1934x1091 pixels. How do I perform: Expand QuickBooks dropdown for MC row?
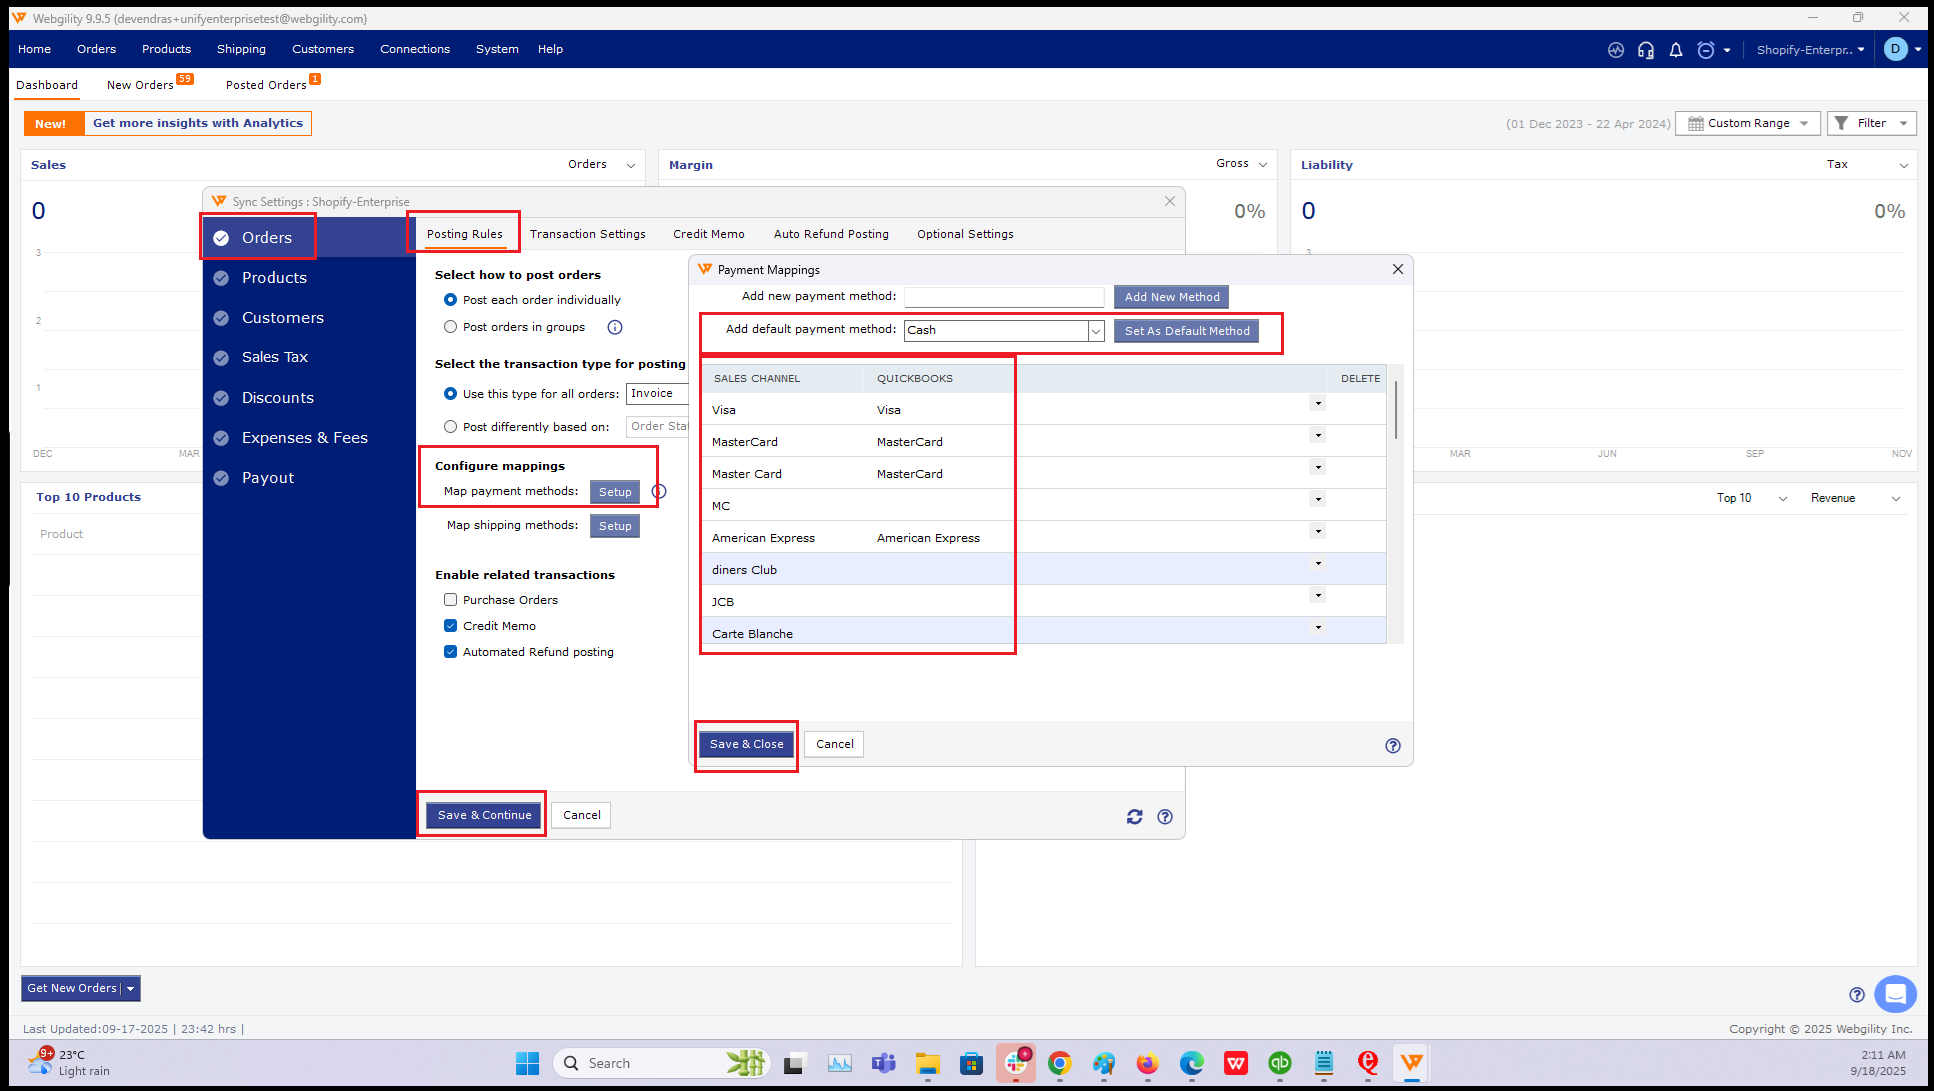pyautogui.click(x=1318, y=500)
